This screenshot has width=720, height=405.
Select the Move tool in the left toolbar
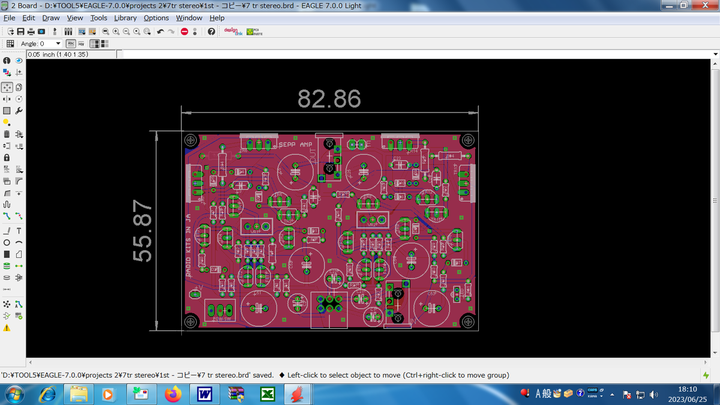(7, 86)
